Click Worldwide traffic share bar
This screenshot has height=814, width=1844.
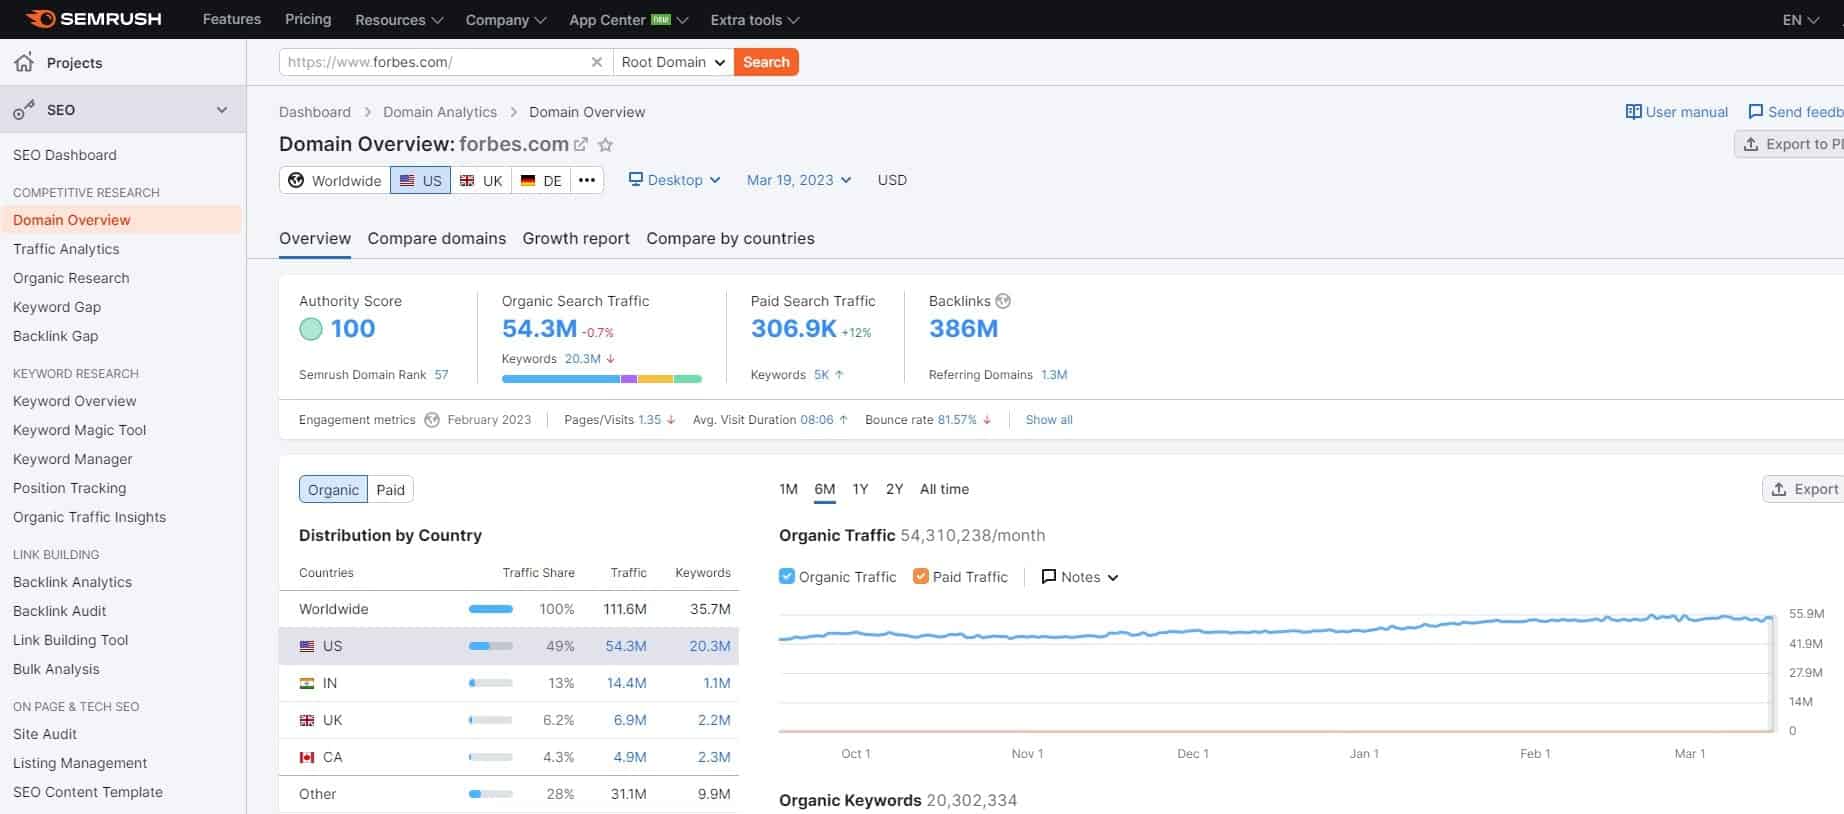point(491,609)
